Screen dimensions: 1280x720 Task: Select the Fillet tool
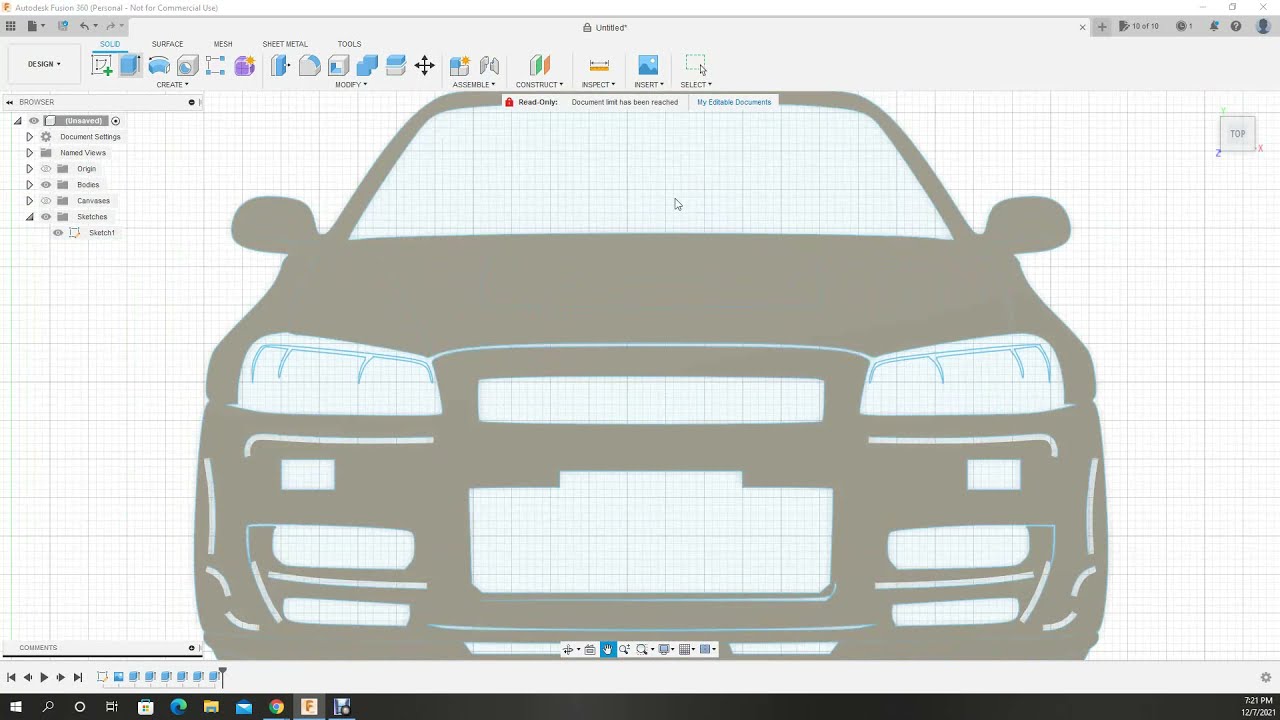coord(309,66)
